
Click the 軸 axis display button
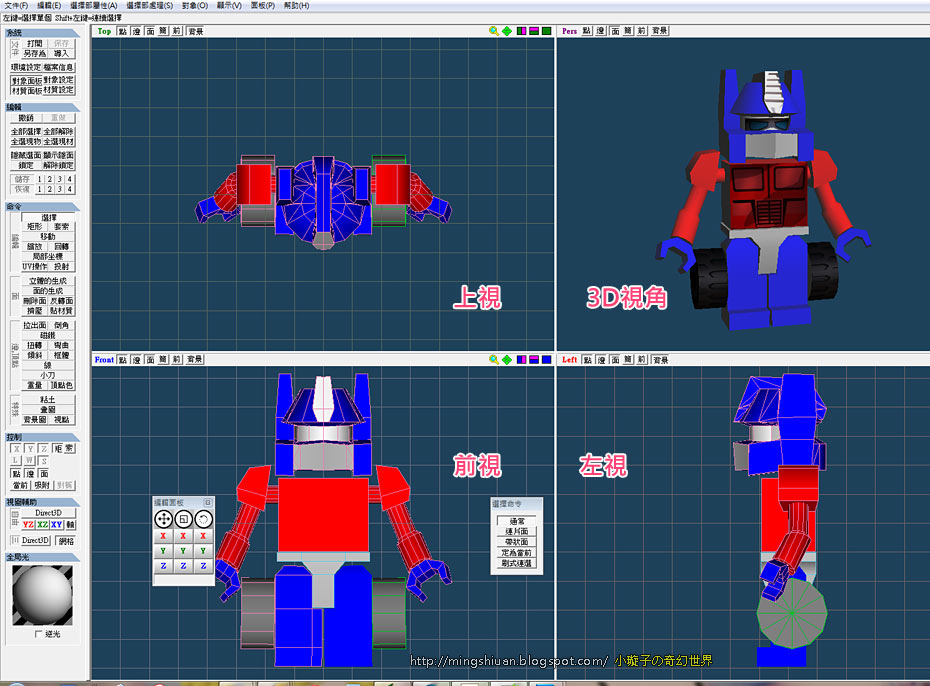pyautogui.click(x=70, y=525)
